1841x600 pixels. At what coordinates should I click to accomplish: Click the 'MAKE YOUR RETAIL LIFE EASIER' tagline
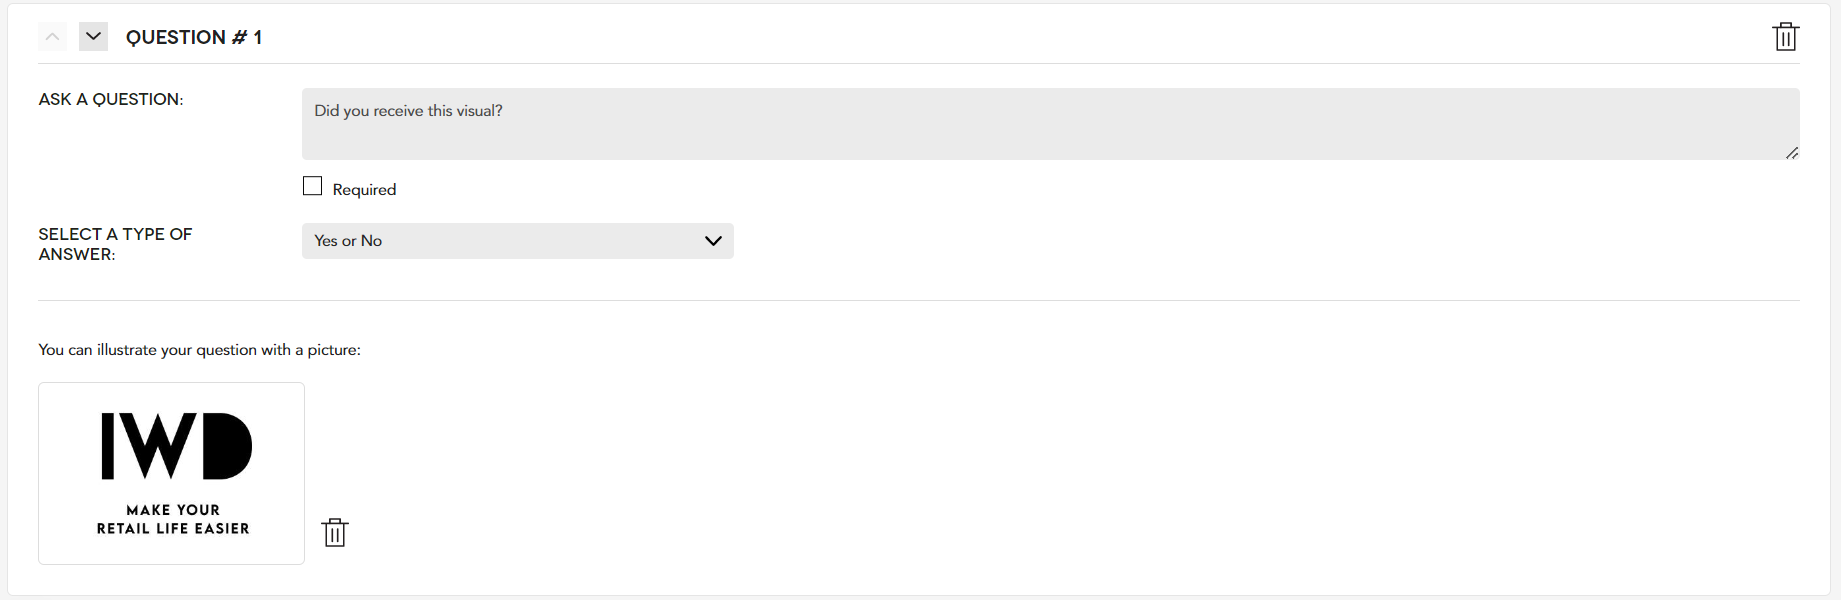173,519
